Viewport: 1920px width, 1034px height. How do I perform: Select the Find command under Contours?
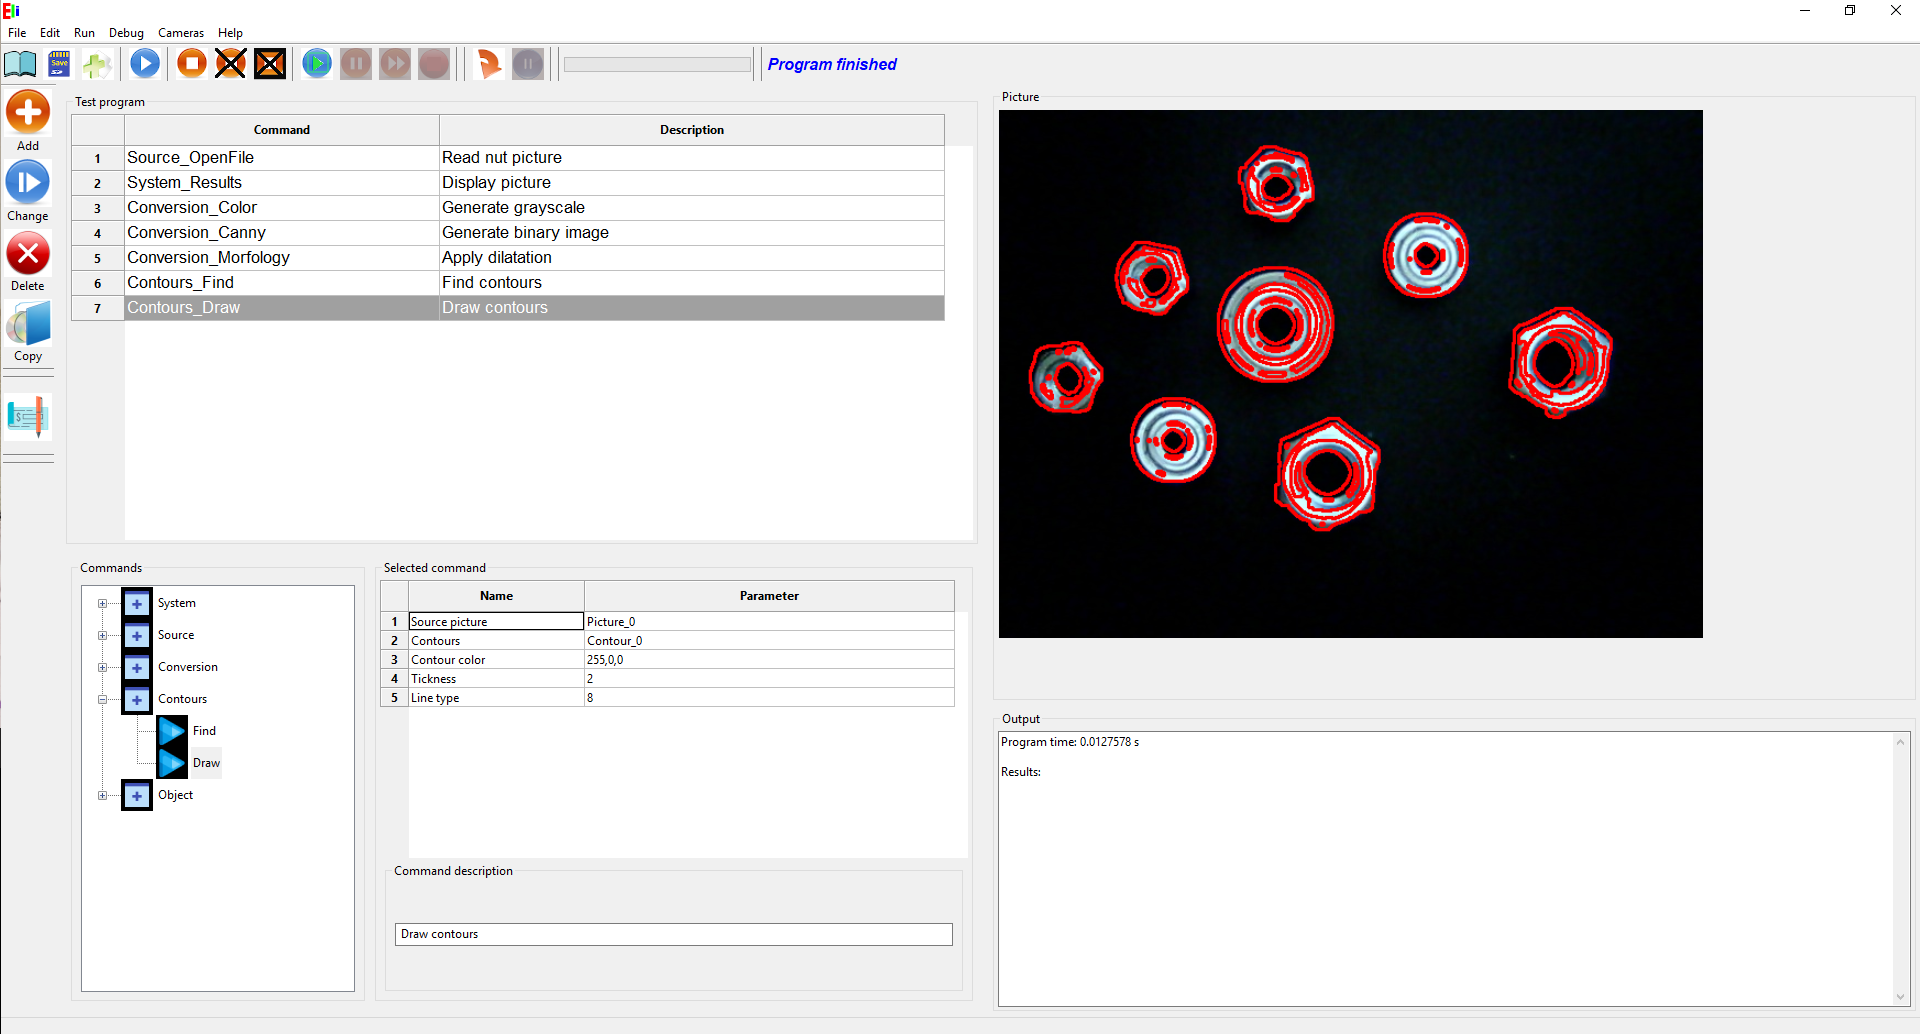point(204,731)
